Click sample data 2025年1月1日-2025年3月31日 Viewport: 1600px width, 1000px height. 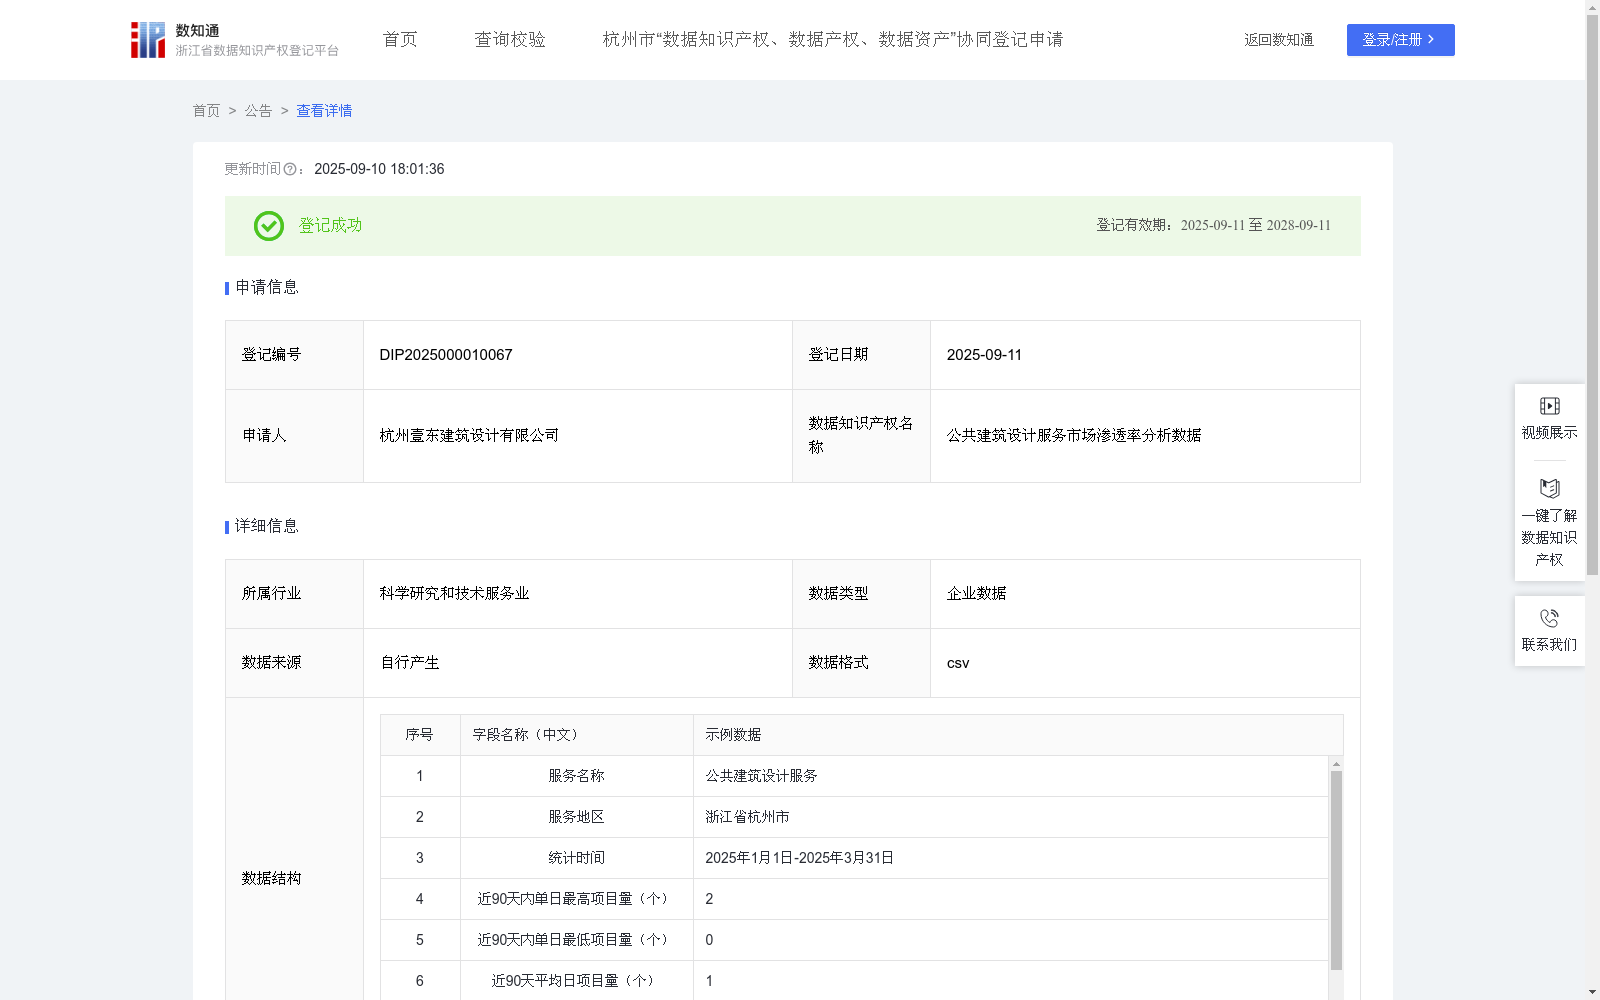click(799, 858)
